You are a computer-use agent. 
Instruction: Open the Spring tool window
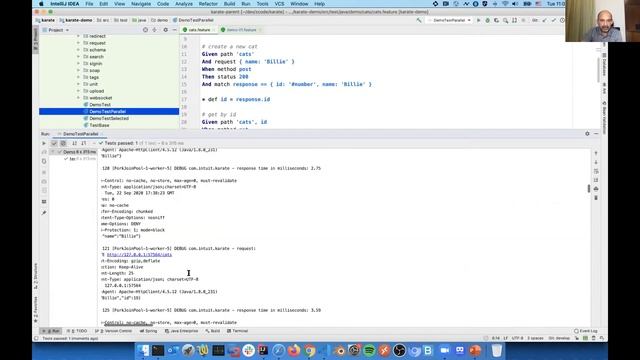click(x=149, y=331)
